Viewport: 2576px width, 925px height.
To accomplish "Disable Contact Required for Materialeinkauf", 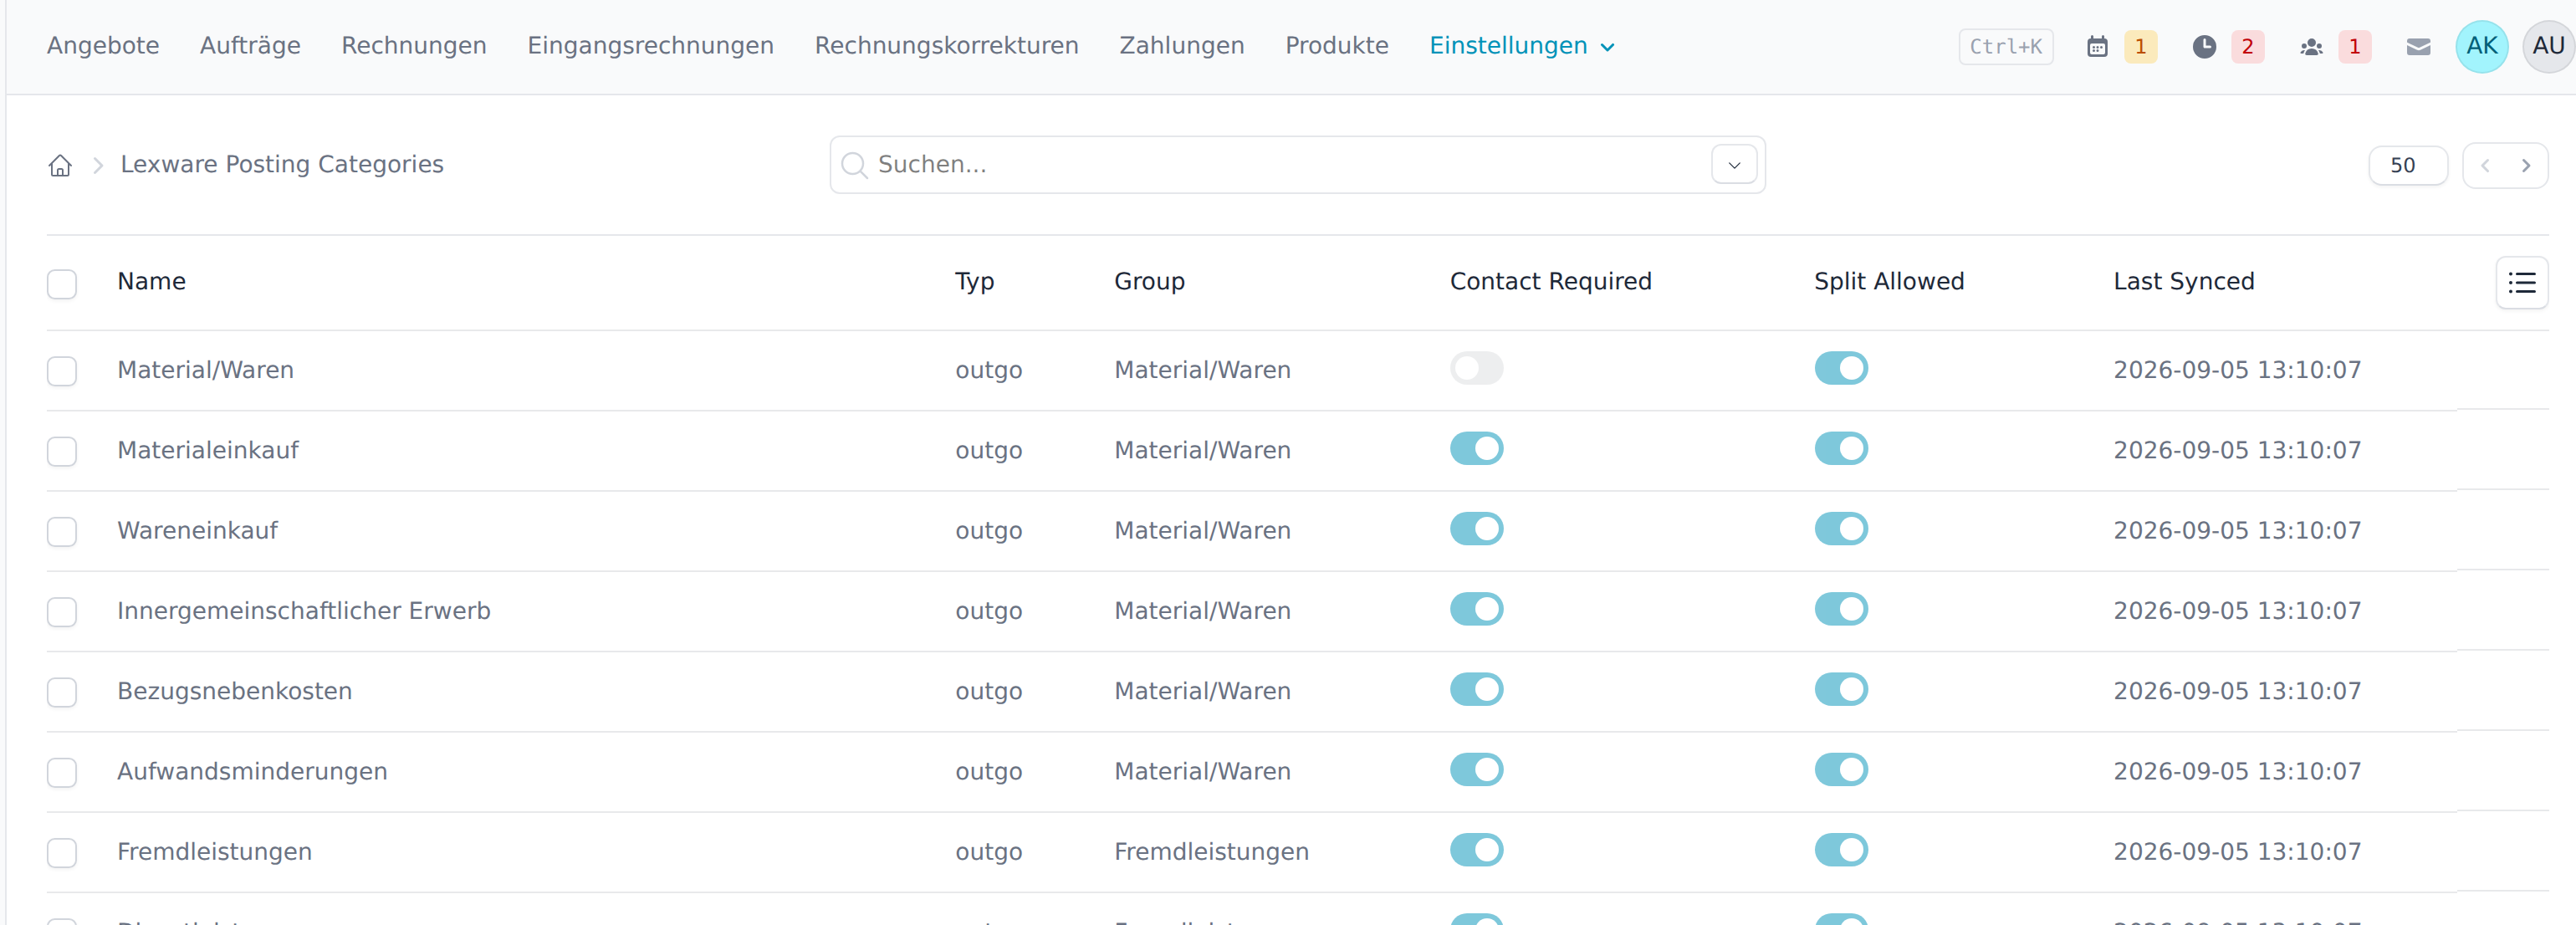I will click(1476, 448).
